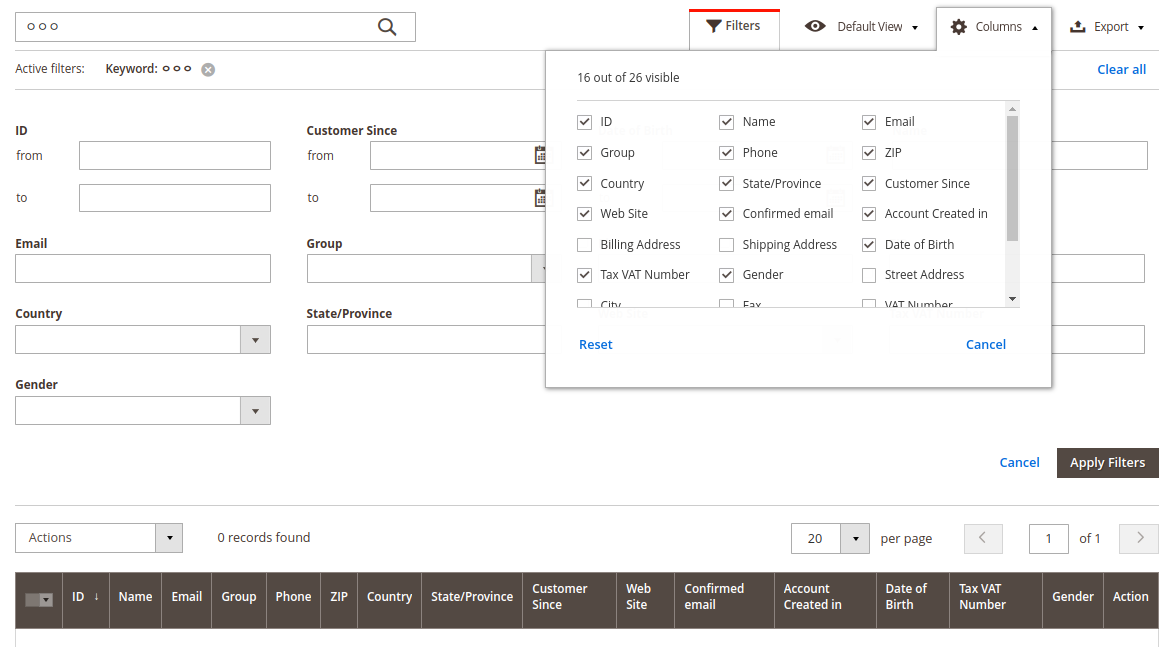Viewport: 1170px width, 647px height.
Task: Open the Default View dropdown
Action: 861,27
